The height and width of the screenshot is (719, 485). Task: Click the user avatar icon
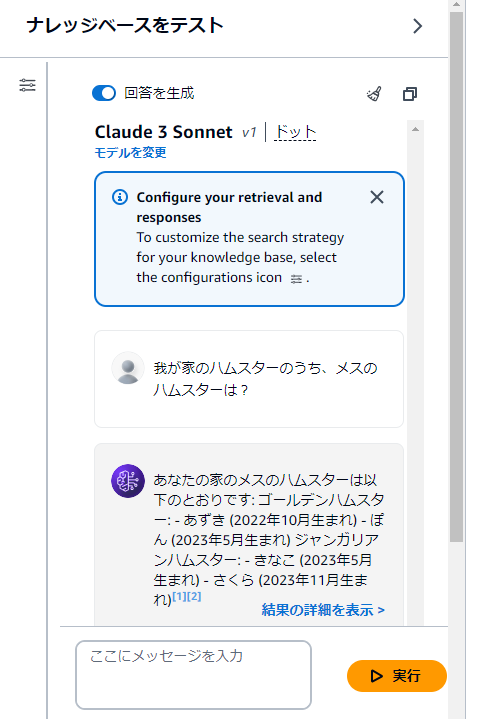point(128,368)
